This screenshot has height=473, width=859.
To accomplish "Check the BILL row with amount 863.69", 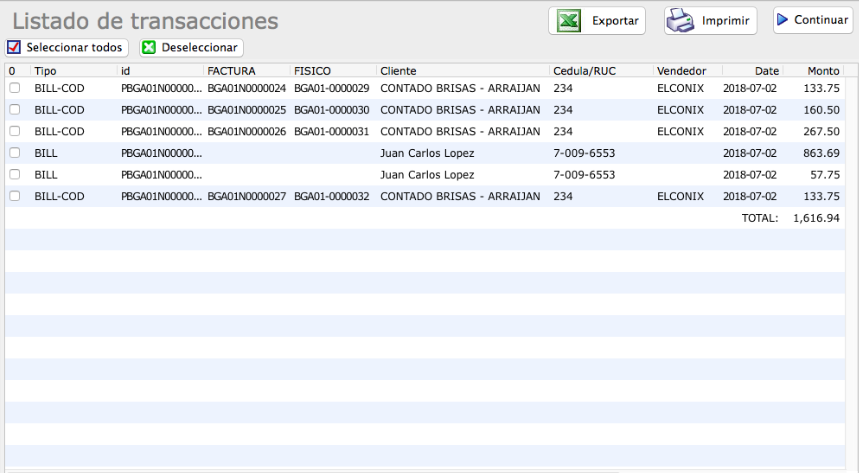I will coord(15,153).
